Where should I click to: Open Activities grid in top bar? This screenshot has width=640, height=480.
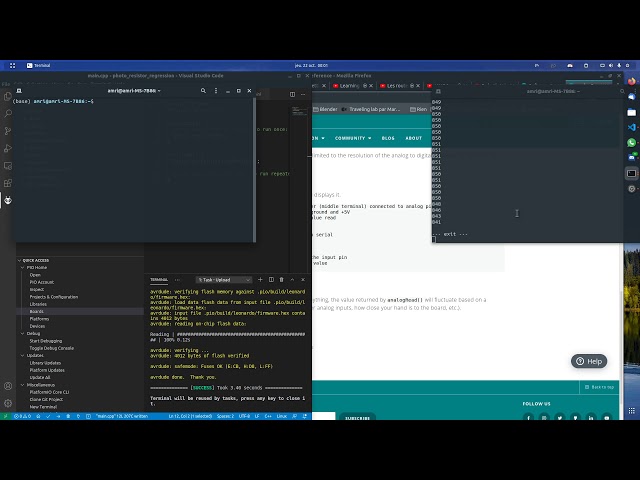[13, 65]
